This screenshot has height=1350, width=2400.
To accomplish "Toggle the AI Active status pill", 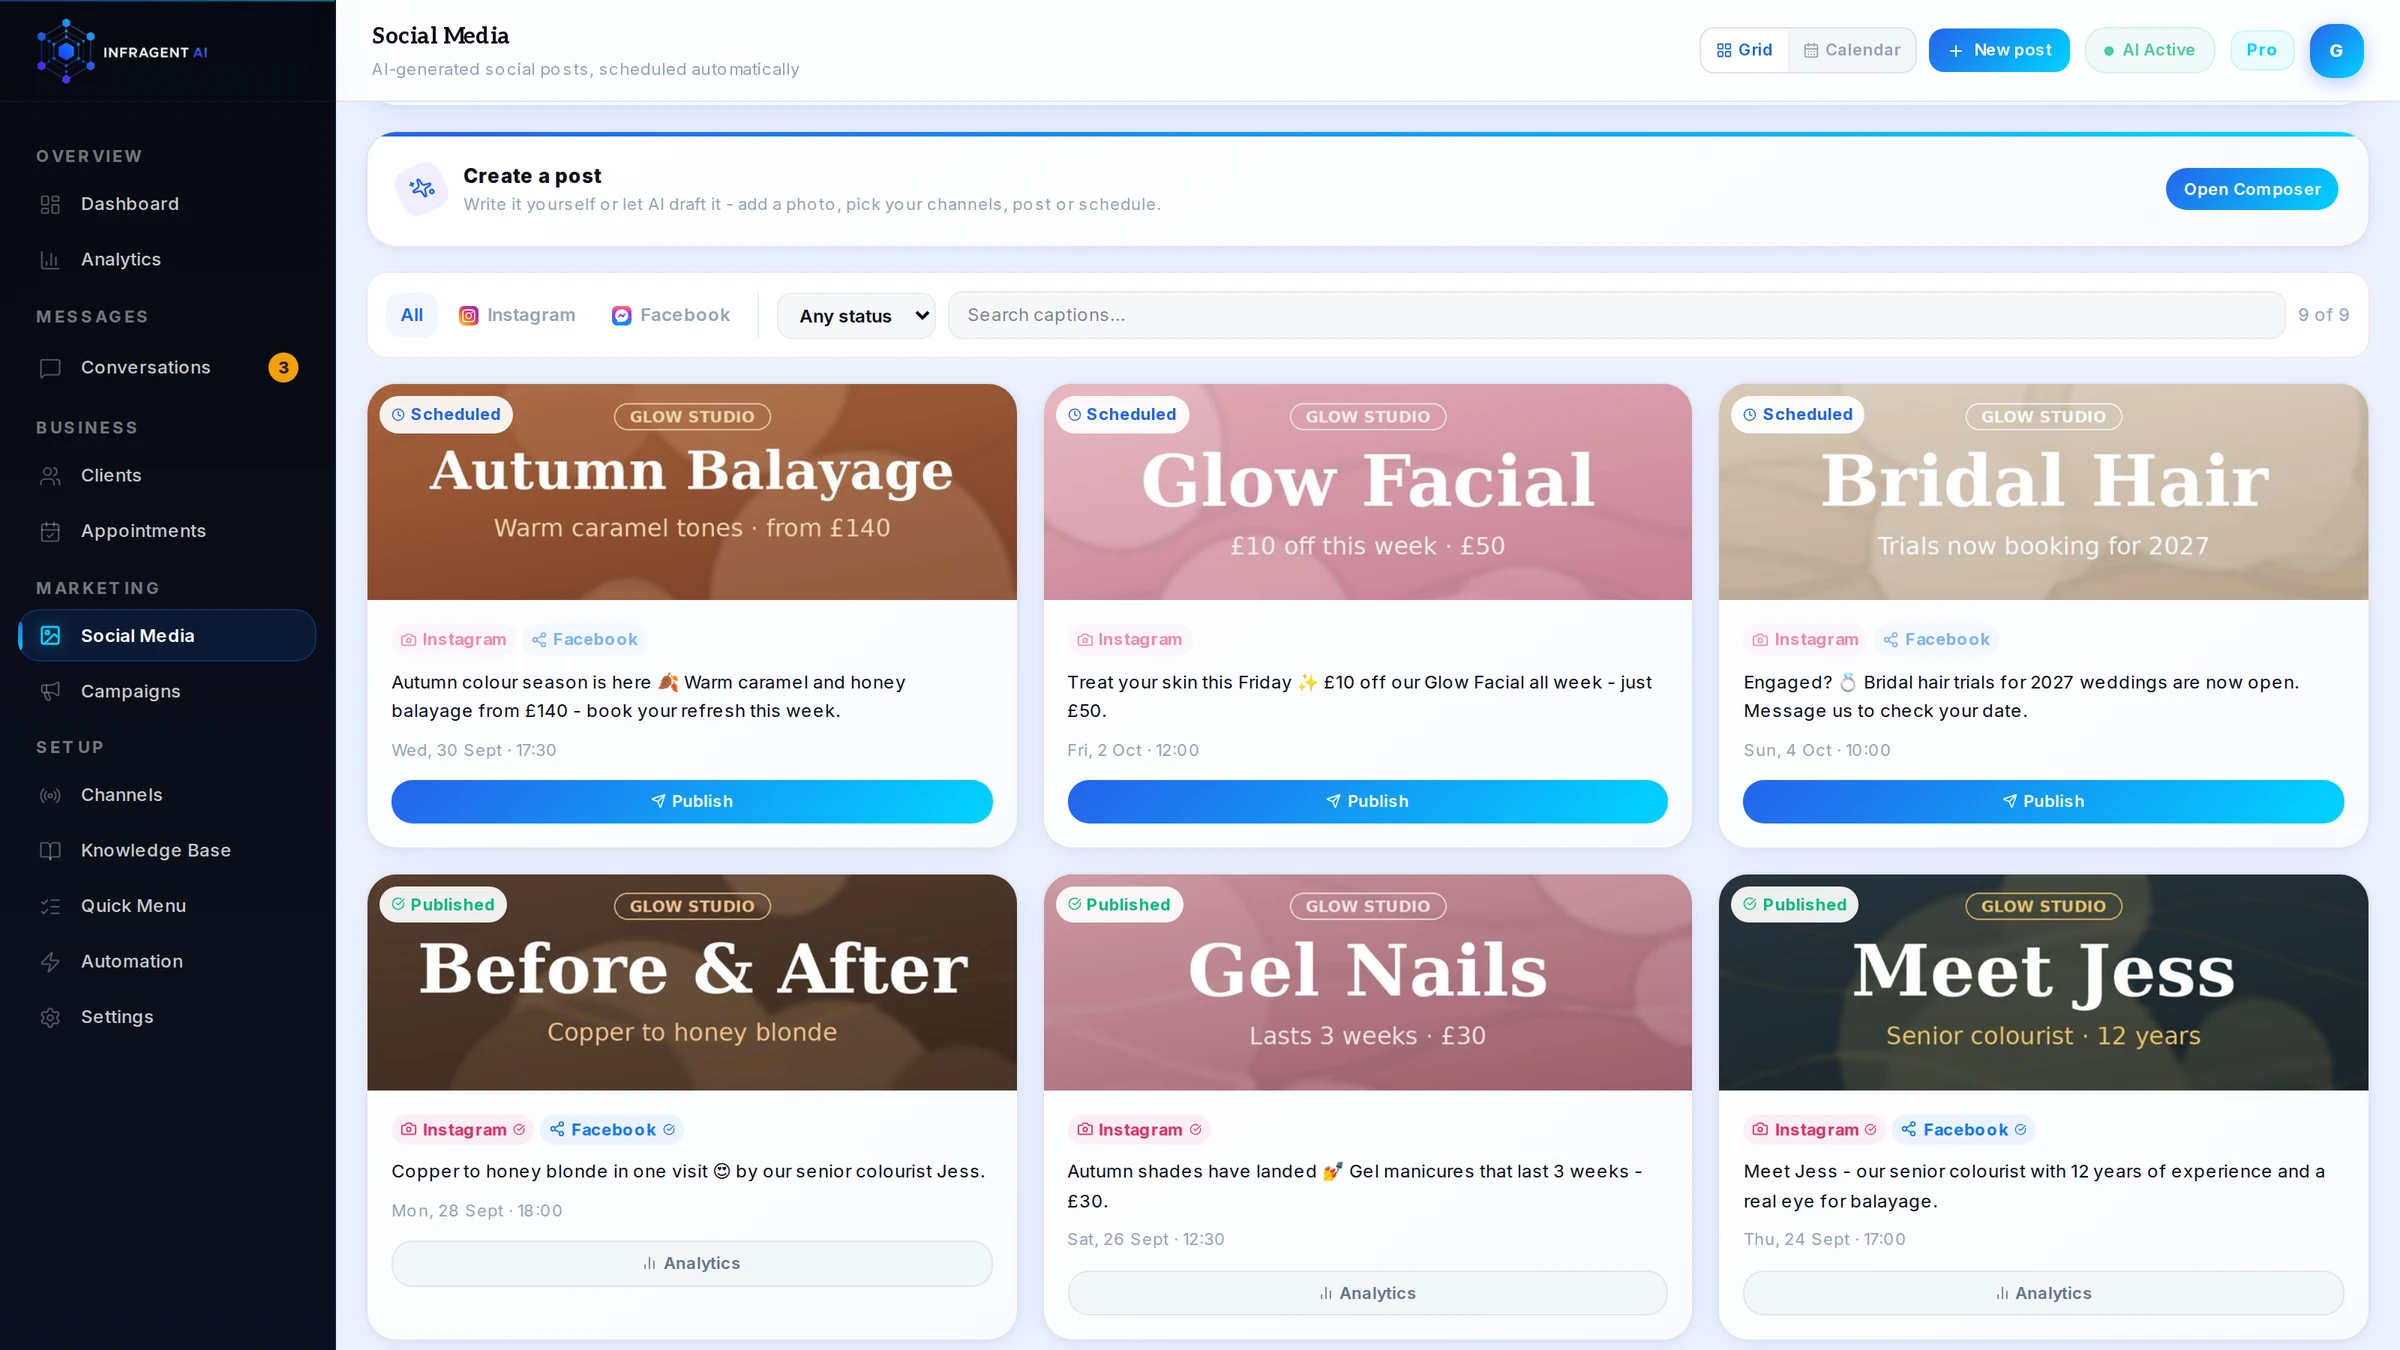I will coord(2149,50).
